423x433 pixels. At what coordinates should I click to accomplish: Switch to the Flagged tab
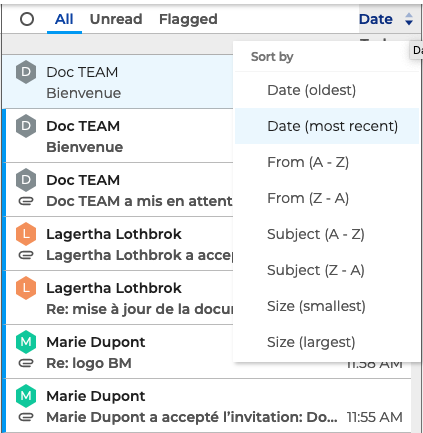(188, 19)
